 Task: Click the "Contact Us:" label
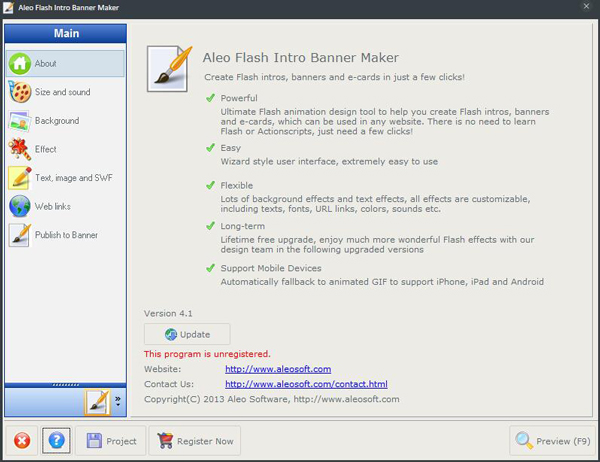coord(169,384)
